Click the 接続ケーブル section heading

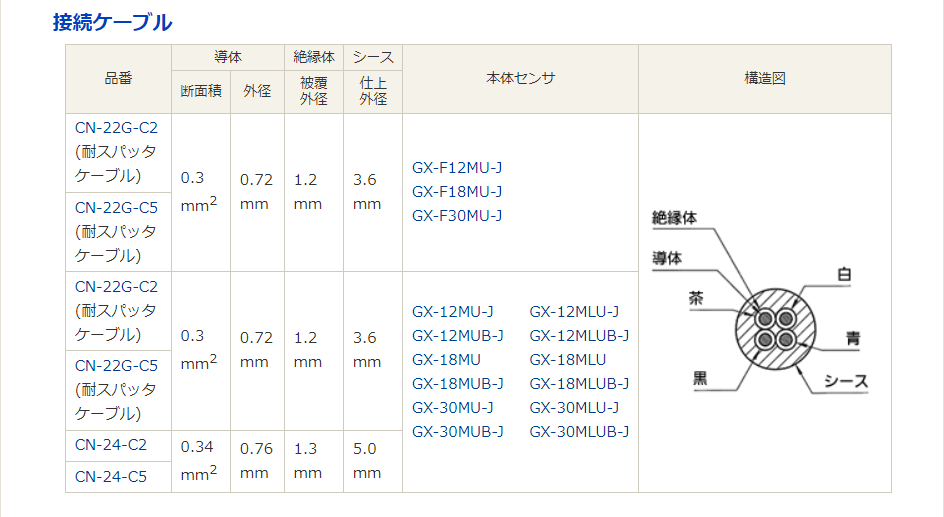(x=113, y=23)
